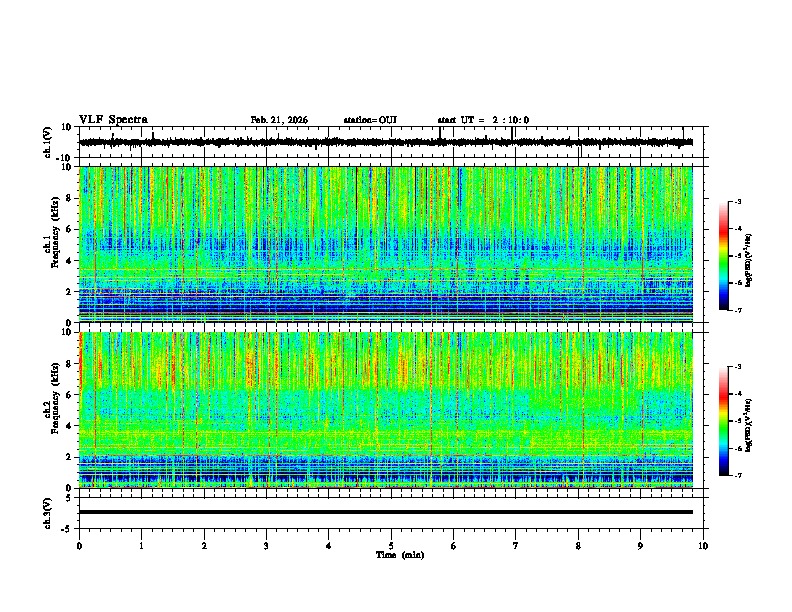Click the 'start UT = 2:10:0' text
The height and width of the screenshot is (612, 792).
point(483,120)
